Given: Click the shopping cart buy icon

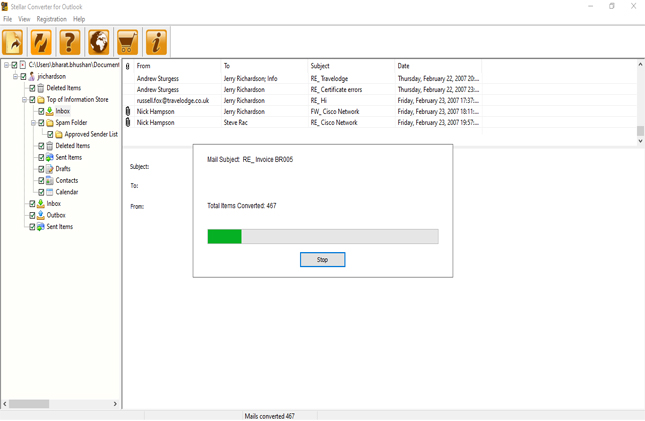Looking at the screenshot, I should click(x=128, y=42).
